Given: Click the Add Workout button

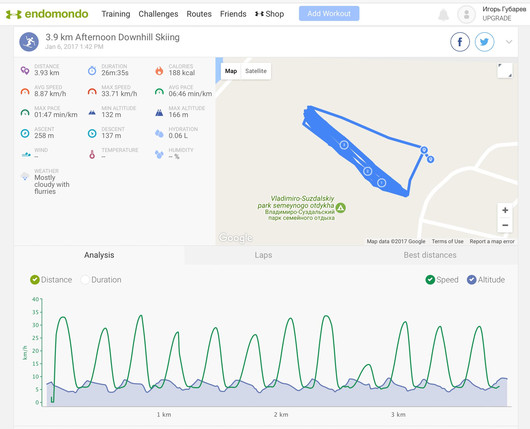Looking at the screenshot, I should tap(329, 14).
